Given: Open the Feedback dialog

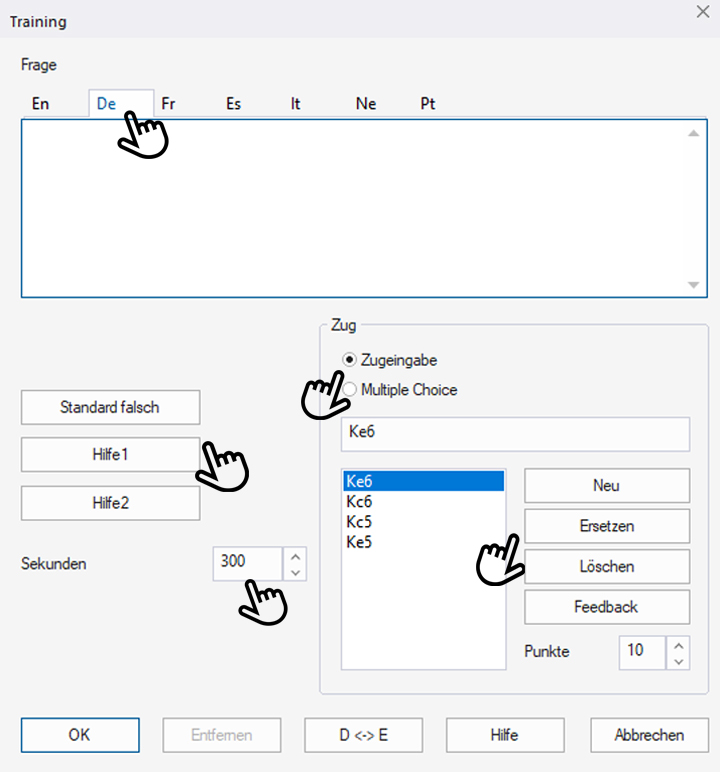Looking at the screenshot, I should pos(607,607).
